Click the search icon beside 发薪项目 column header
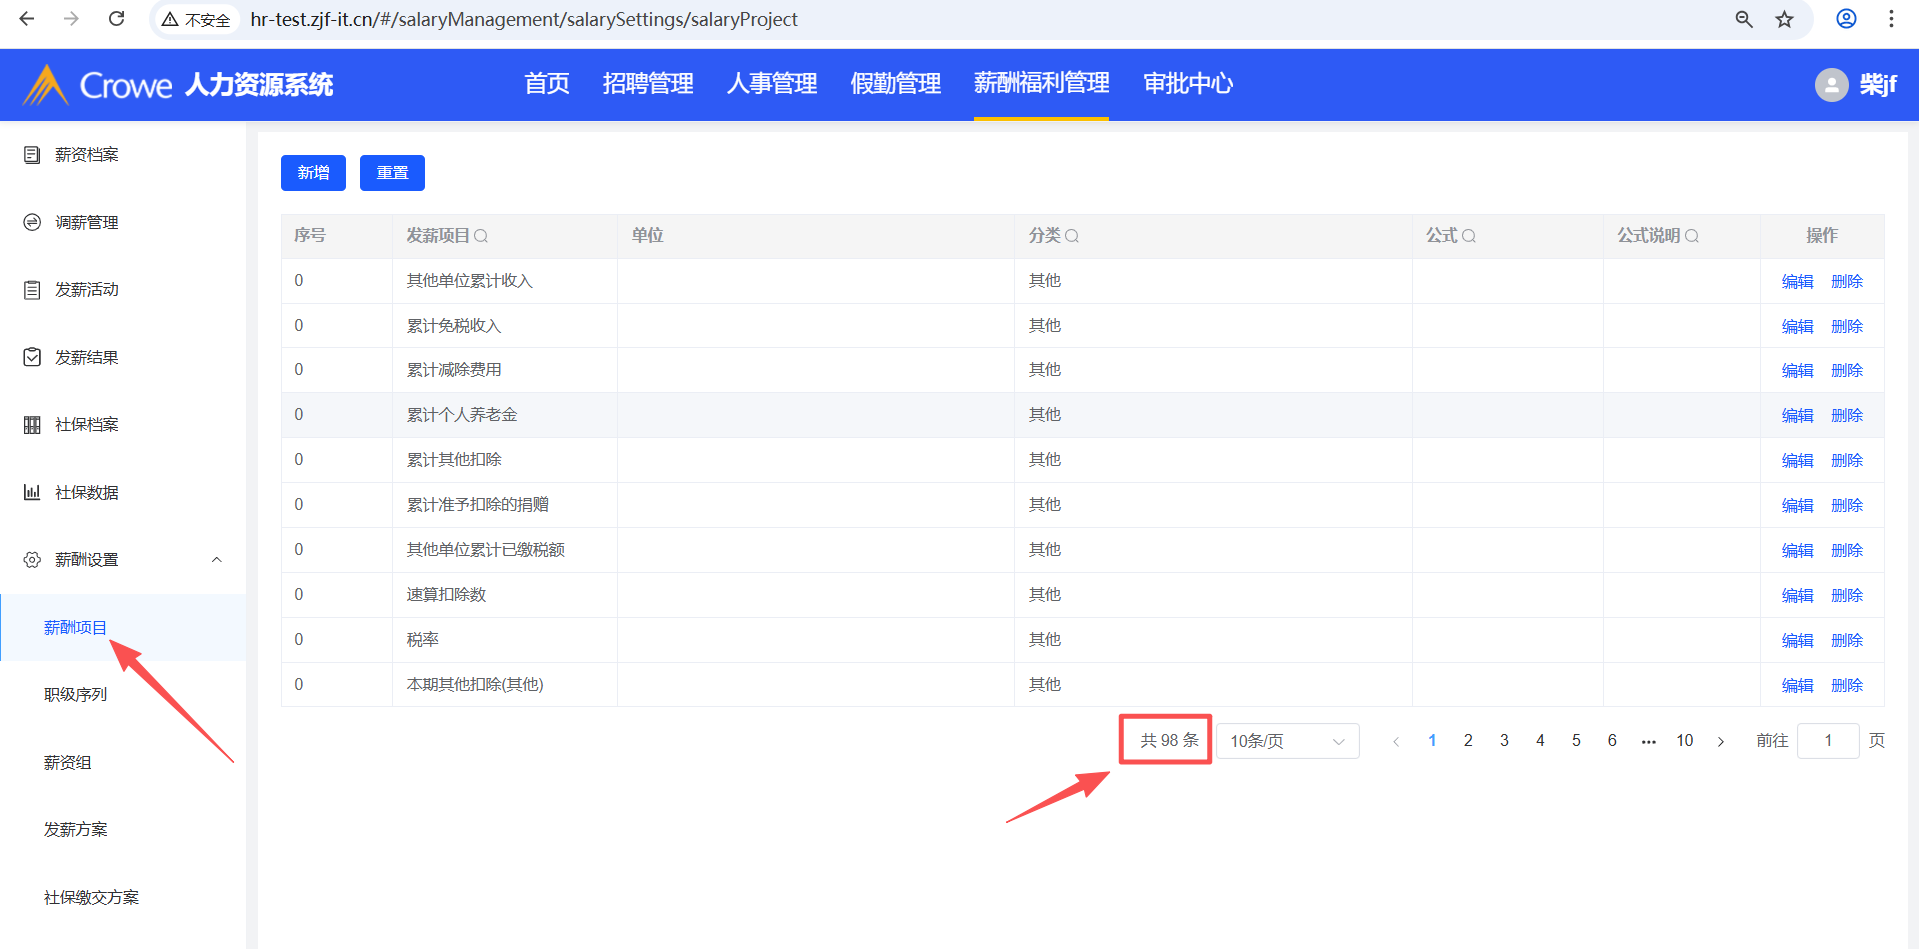The width and height of the screenshot is (1919, 949). point(481,236)
